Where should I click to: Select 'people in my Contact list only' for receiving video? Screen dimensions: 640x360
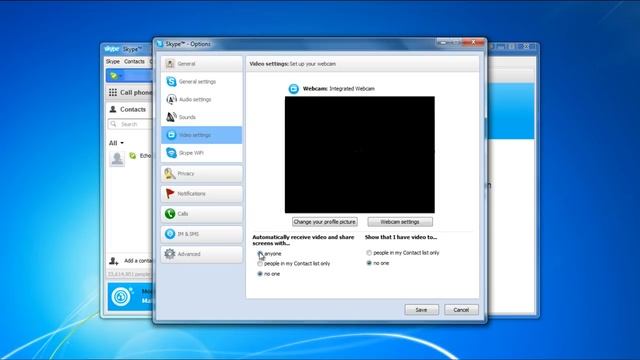pos(260,264)
